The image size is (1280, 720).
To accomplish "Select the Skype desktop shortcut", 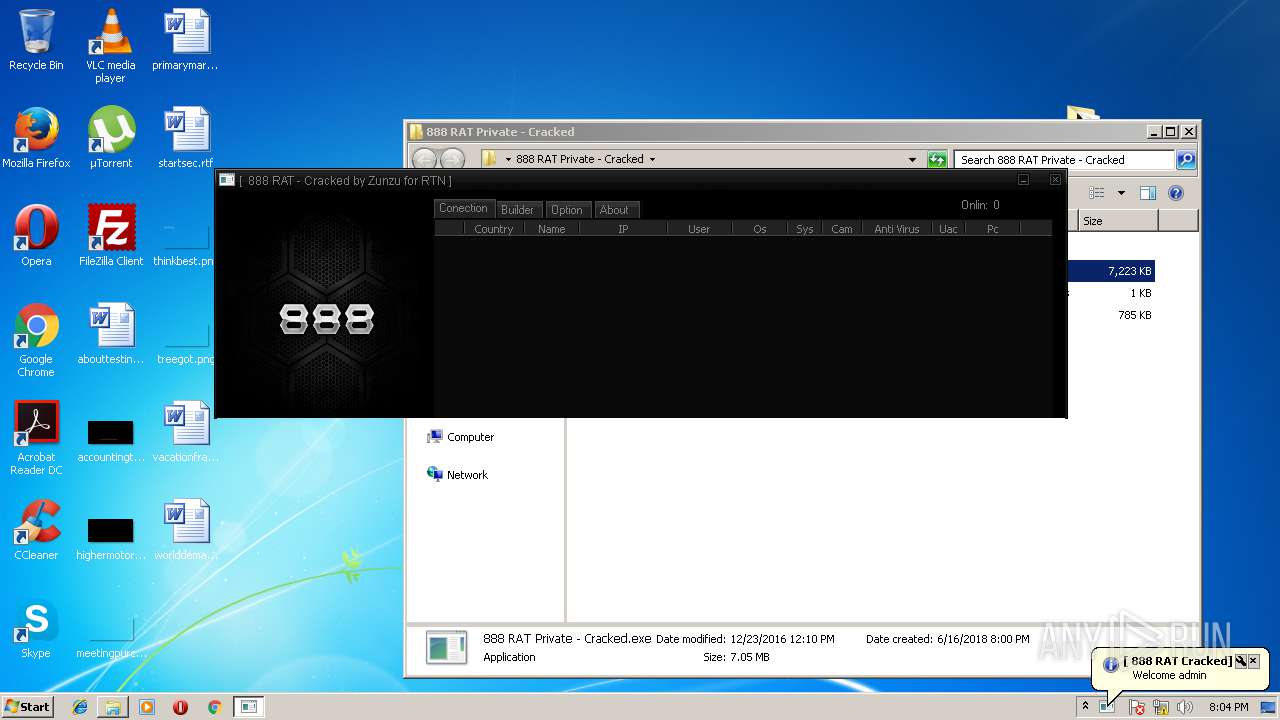I will click(36, 628).
